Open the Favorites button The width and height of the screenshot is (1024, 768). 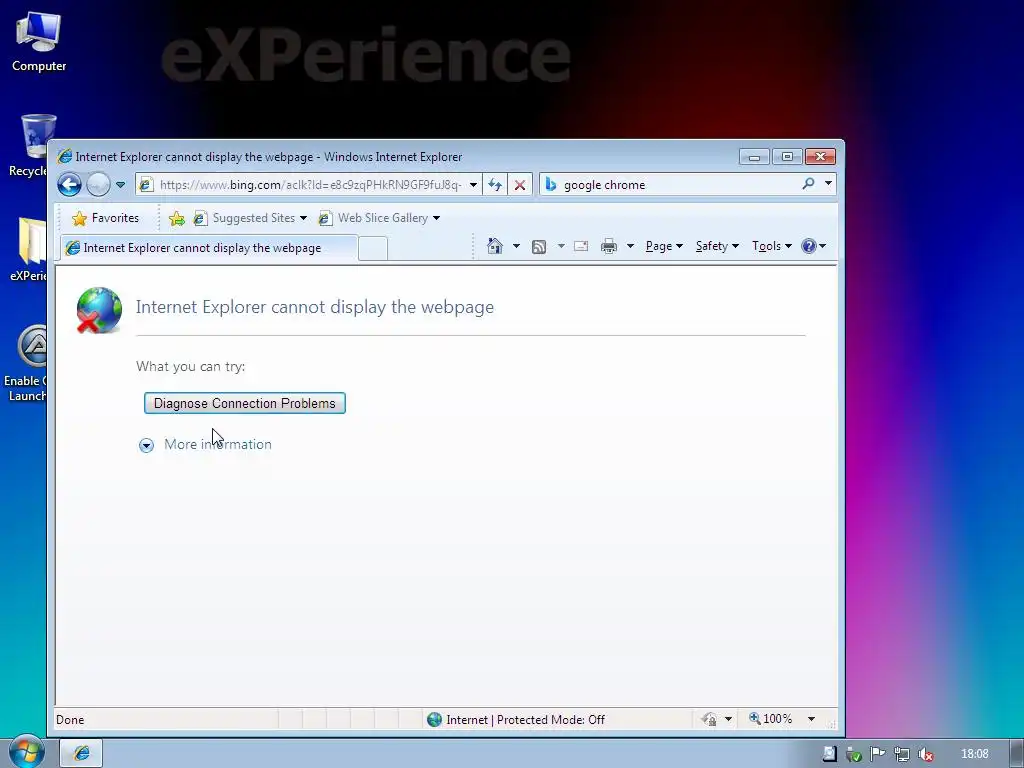[105, 218]
